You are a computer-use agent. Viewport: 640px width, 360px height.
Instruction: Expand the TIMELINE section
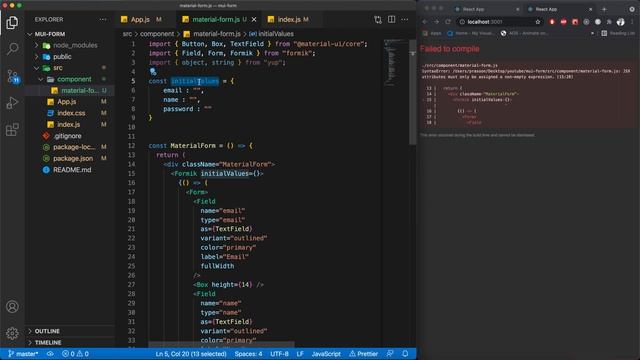pyautogui.click(x=30, y=342)
